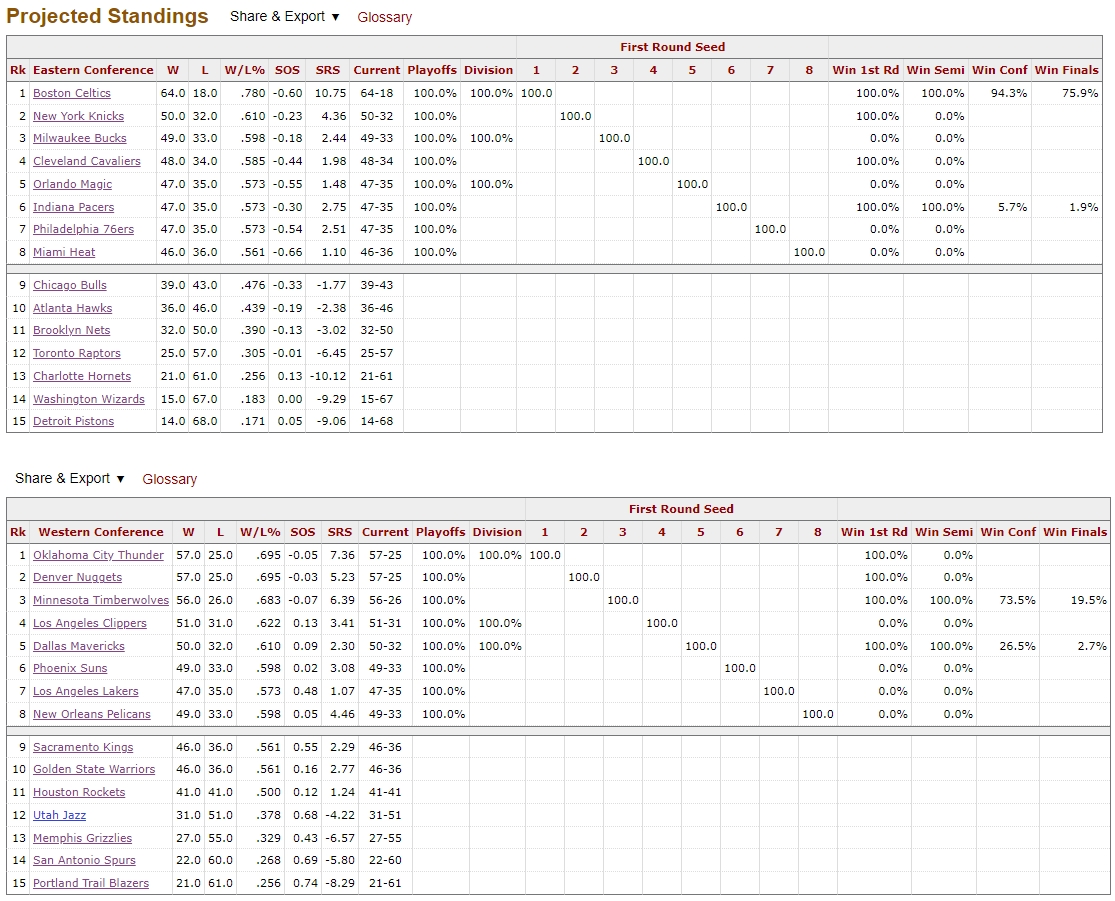Select the Utah Jazz link
This screenshot has width=1115, height=901.
coord(59,815)
